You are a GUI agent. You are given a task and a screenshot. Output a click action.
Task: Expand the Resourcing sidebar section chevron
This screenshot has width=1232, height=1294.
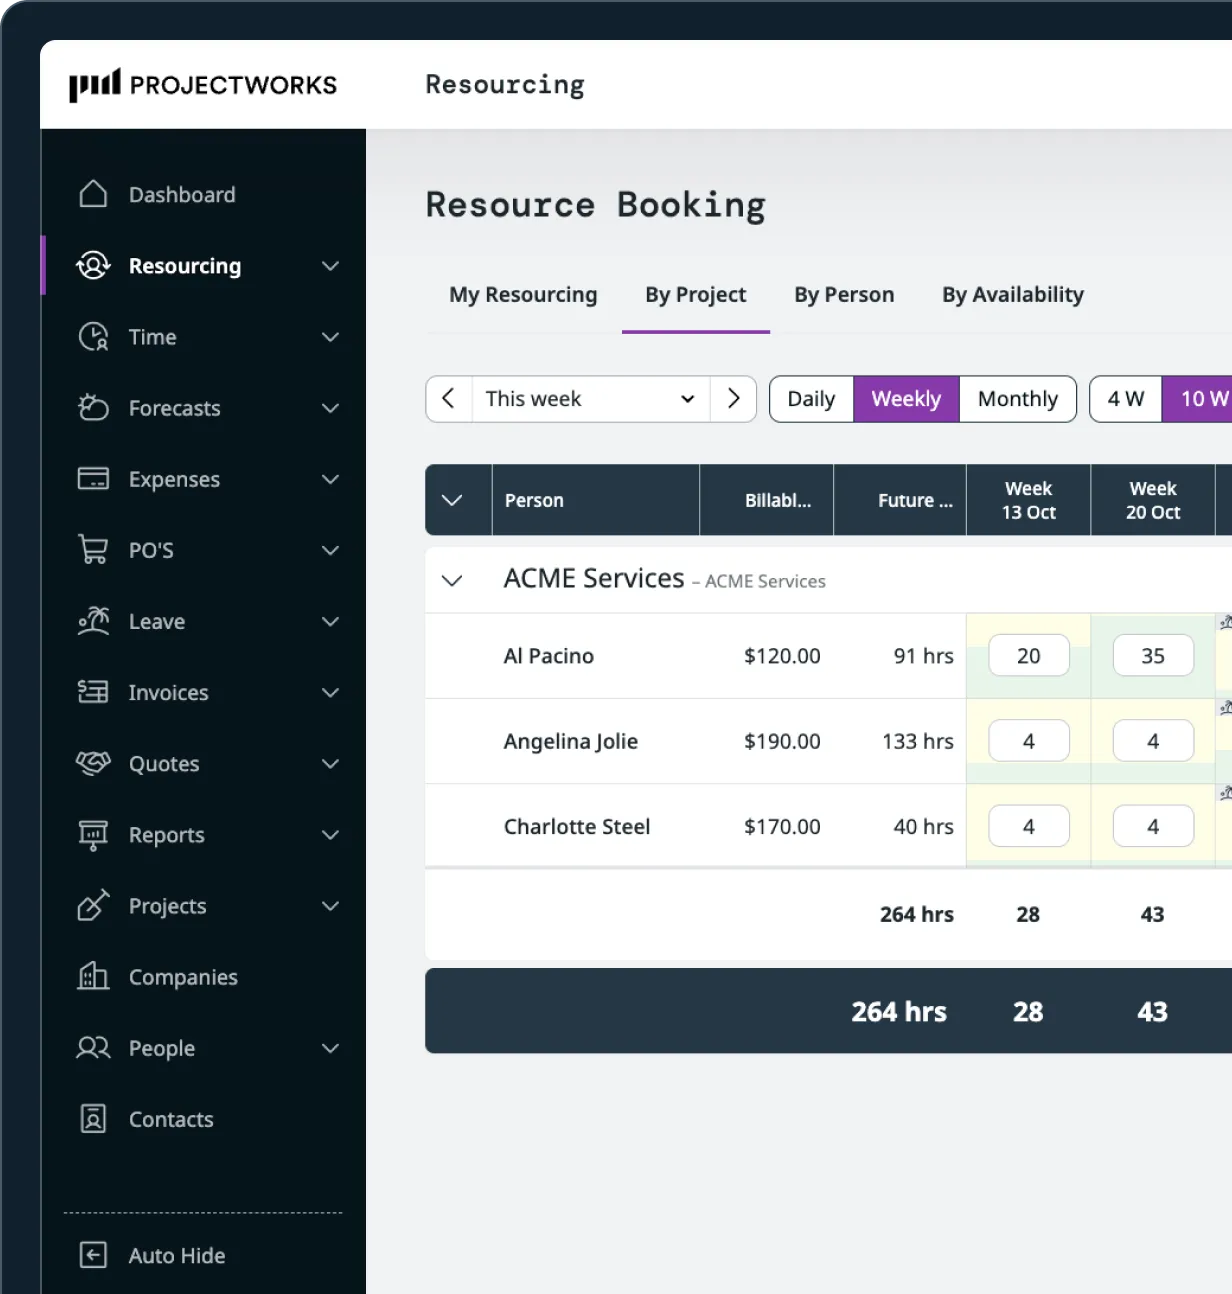(x=330, y=265)
